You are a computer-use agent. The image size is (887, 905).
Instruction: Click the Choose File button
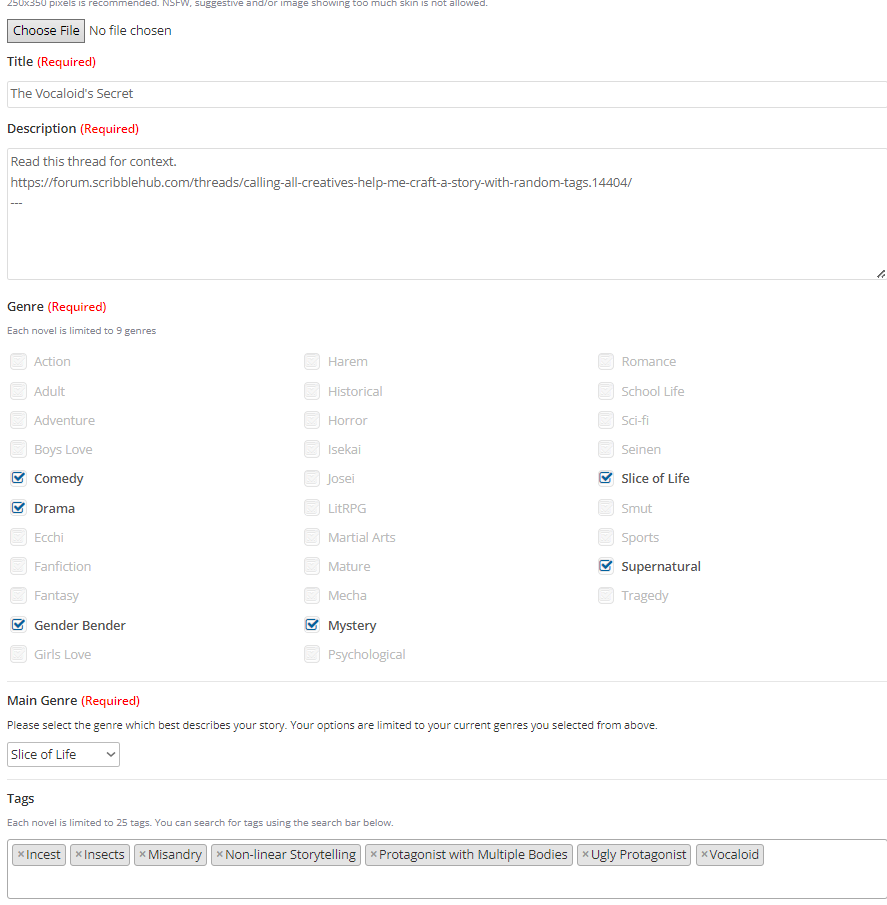click(x=46, y=31)
